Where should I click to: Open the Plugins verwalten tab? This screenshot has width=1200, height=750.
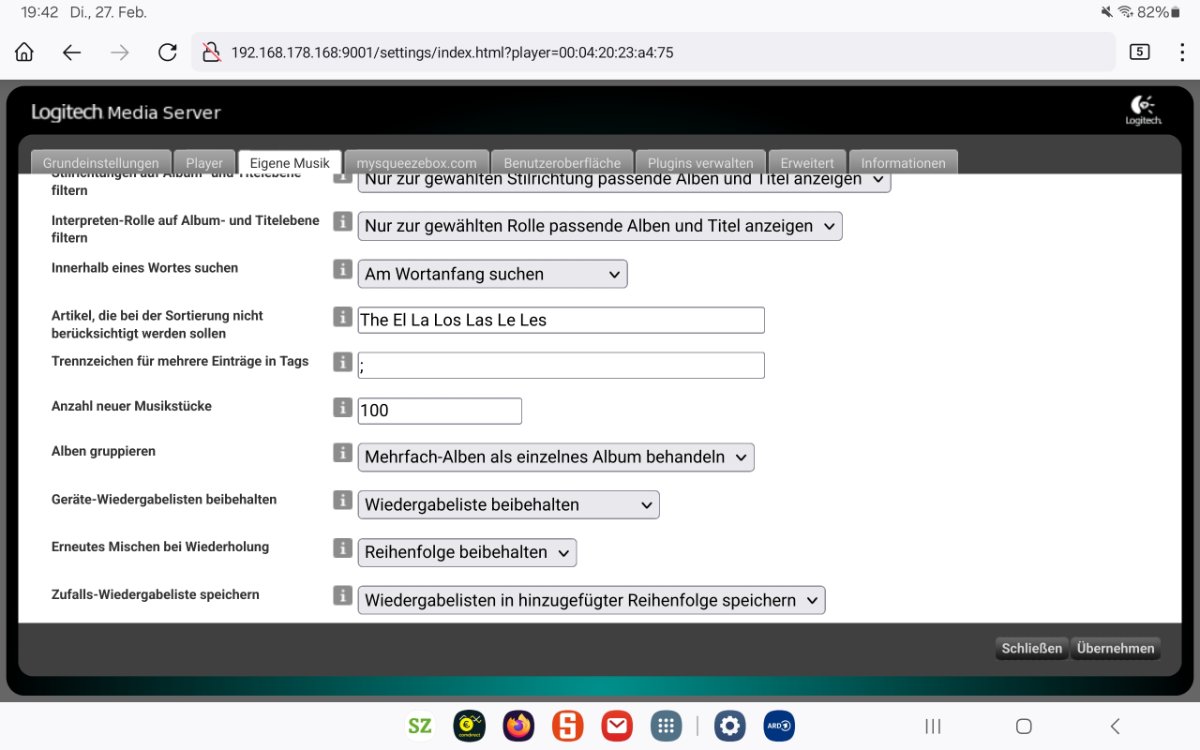coord(700,163)
